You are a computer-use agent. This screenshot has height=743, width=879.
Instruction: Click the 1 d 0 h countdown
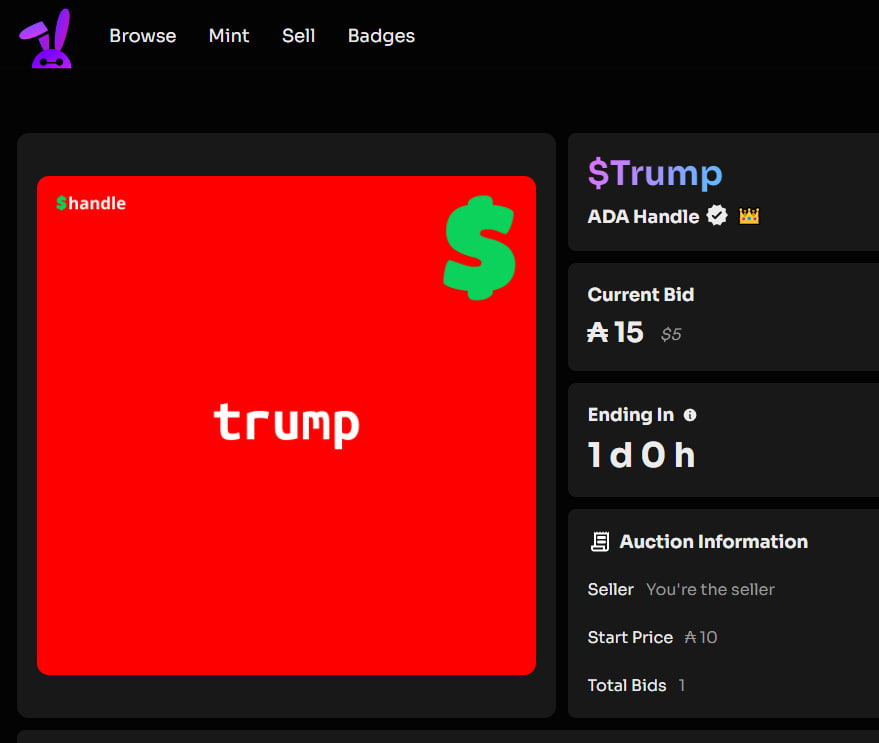point(641,455)
